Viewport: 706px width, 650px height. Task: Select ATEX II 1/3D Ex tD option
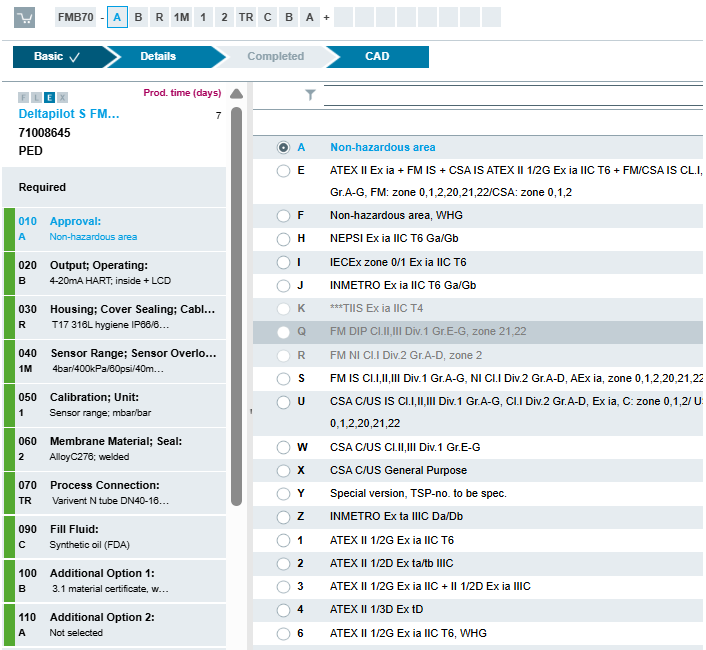coord(284,609)
